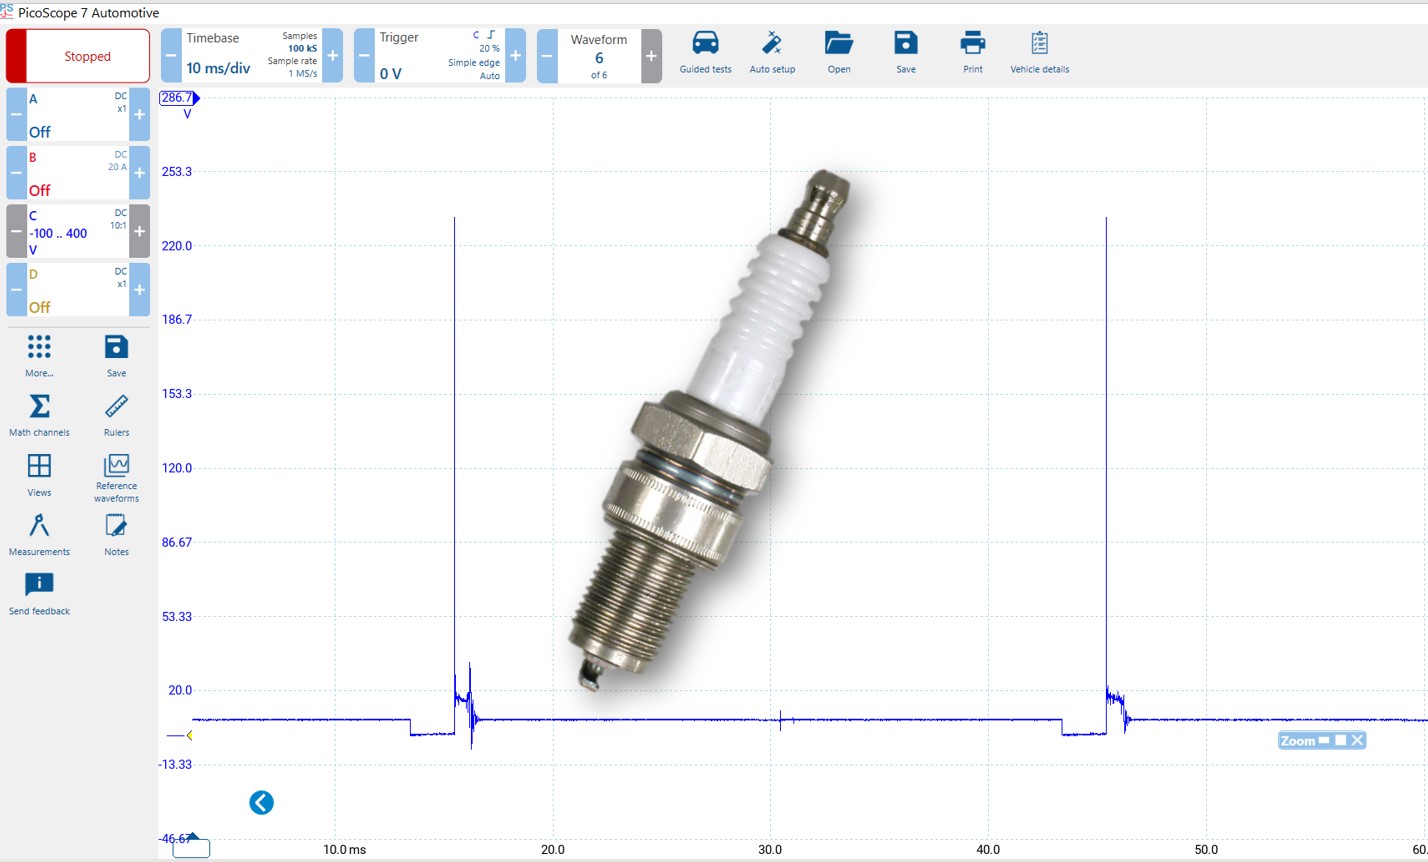Go to the next waveform buffer

click(651, 56)
